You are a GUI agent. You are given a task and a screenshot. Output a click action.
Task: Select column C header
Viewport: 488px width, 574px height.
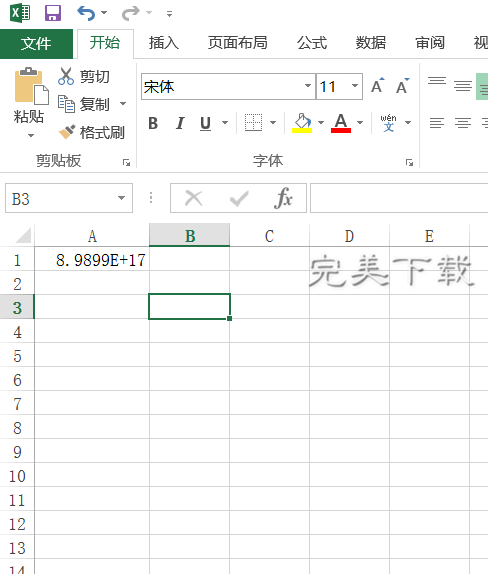coord(269,236)
